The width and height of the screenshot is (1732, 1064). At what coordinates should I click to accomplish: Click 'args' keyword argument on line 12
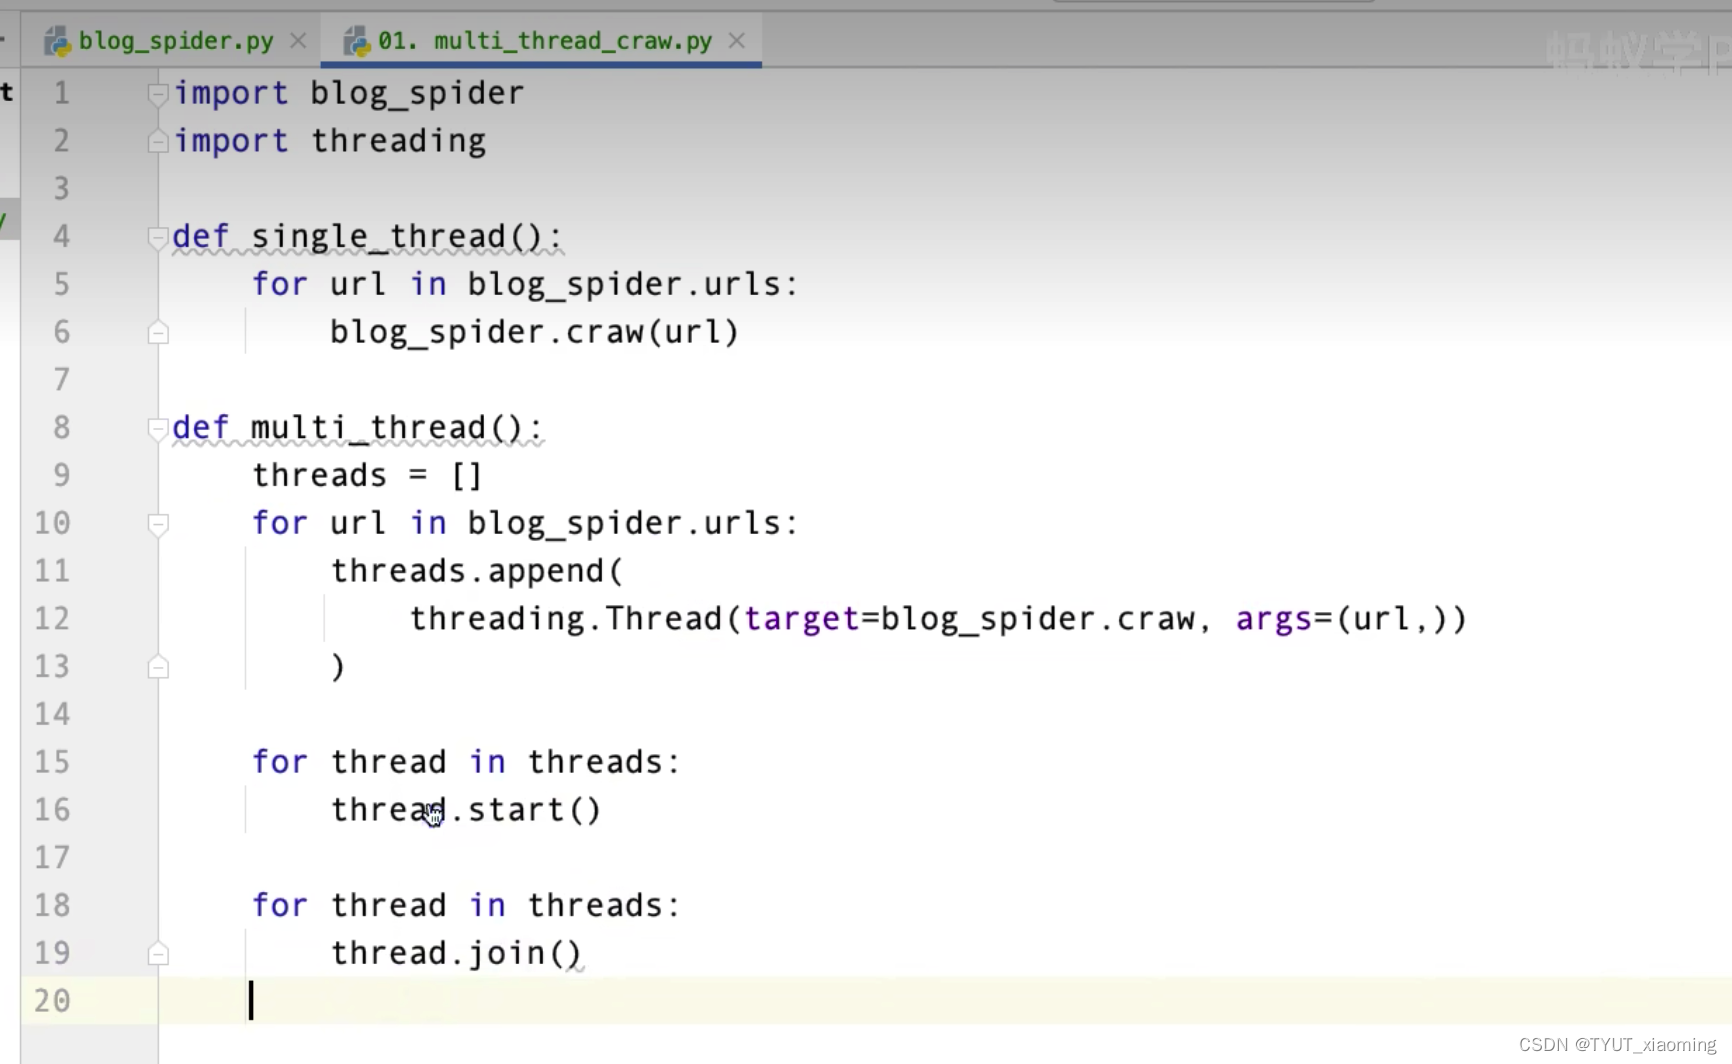click(1273, 619)
